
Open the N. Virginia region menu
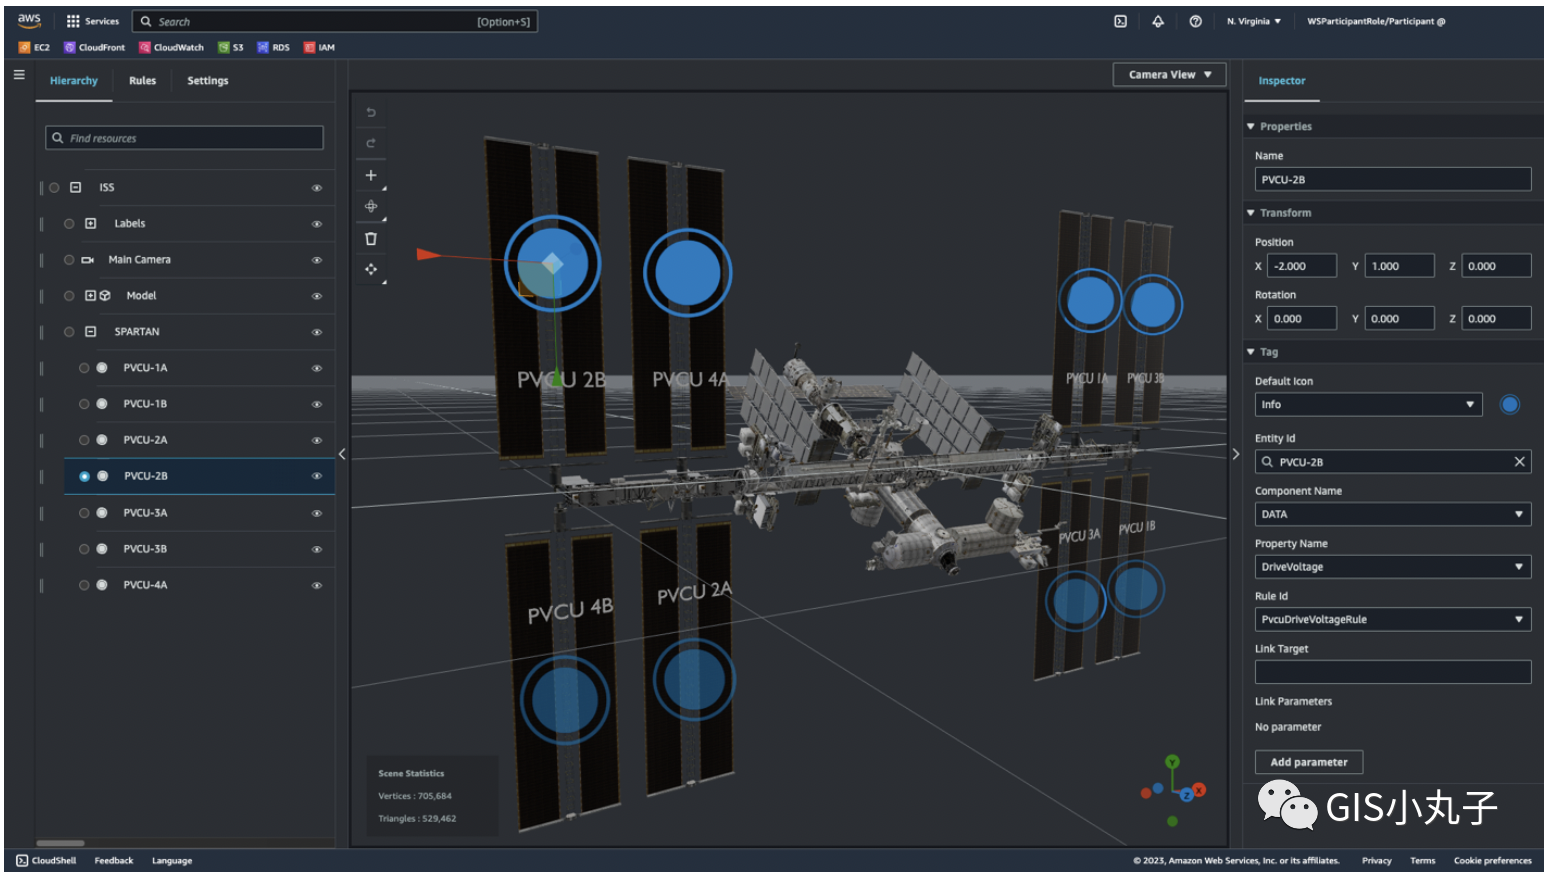click(x=1254, y=21)
